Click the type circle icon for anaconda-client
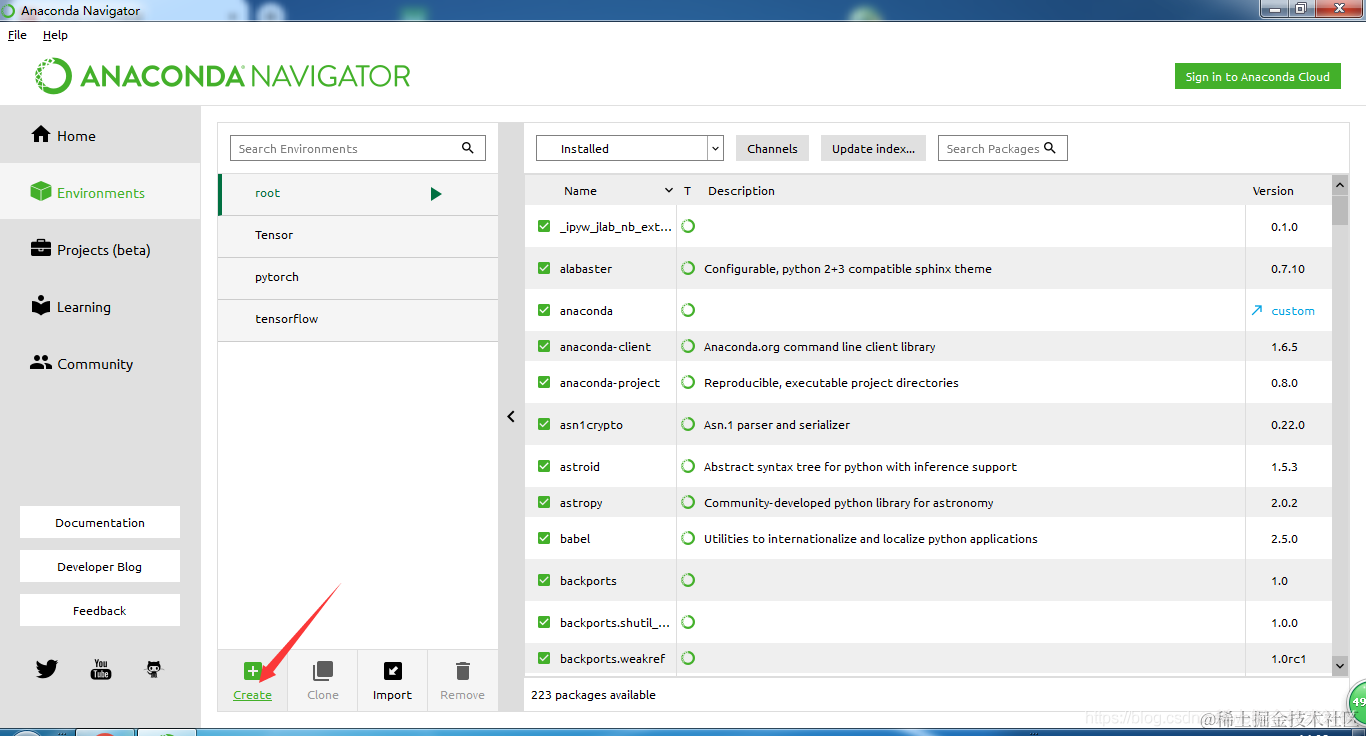1366x736 pixels. pyautogui.click(x=688, y=346)
